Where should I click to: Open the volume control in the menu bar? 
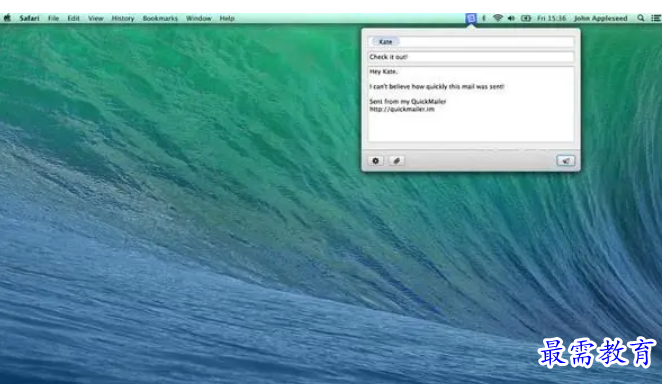click(511, 18)
